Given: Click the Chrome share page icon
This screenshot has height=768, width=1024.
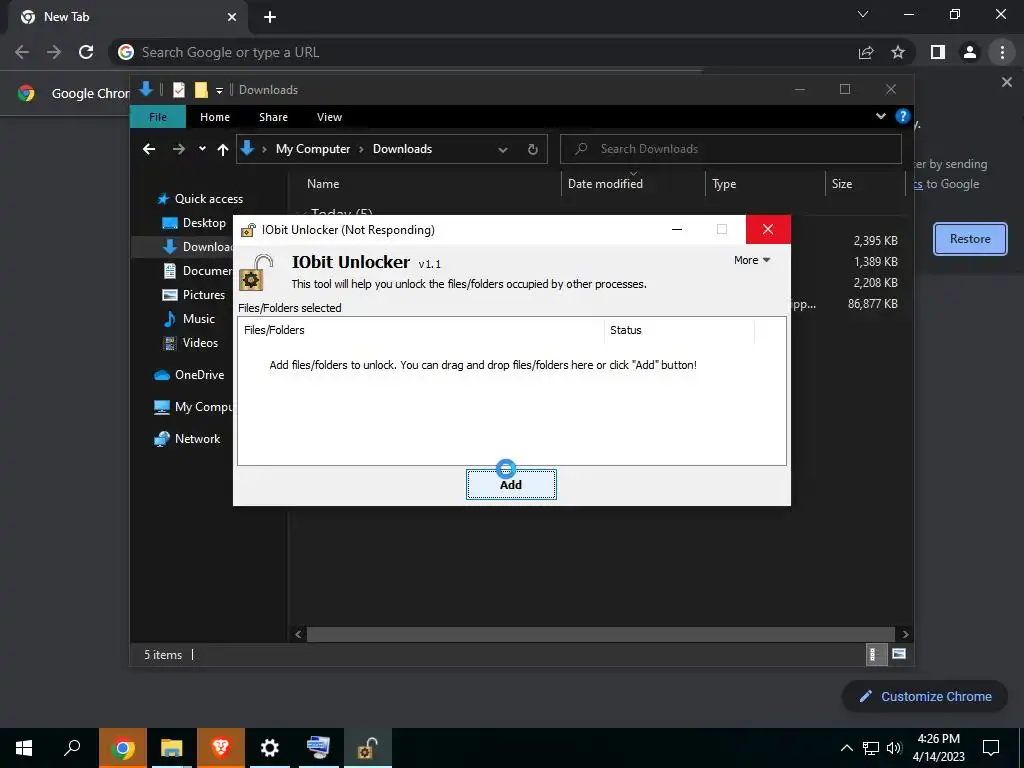Looking at the screenshot, I should (x=866, y=52).
